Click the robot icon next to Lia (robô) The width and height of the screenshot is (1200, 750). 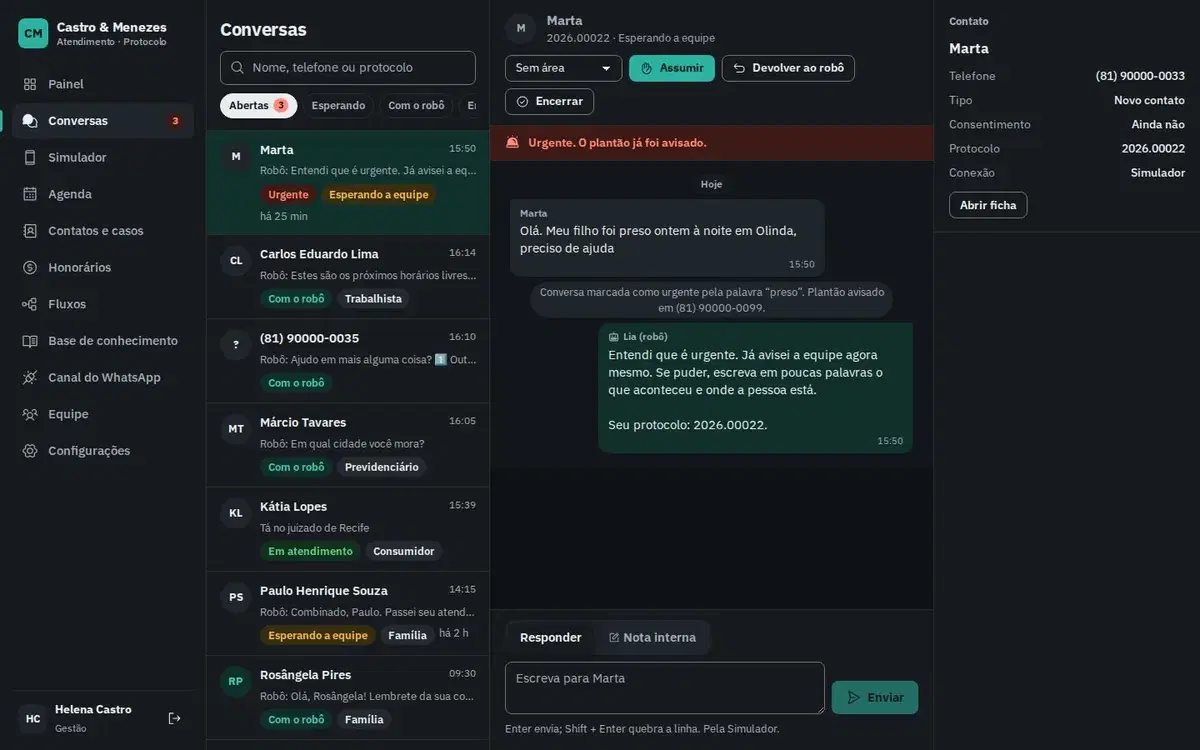[x=614, y=337]
